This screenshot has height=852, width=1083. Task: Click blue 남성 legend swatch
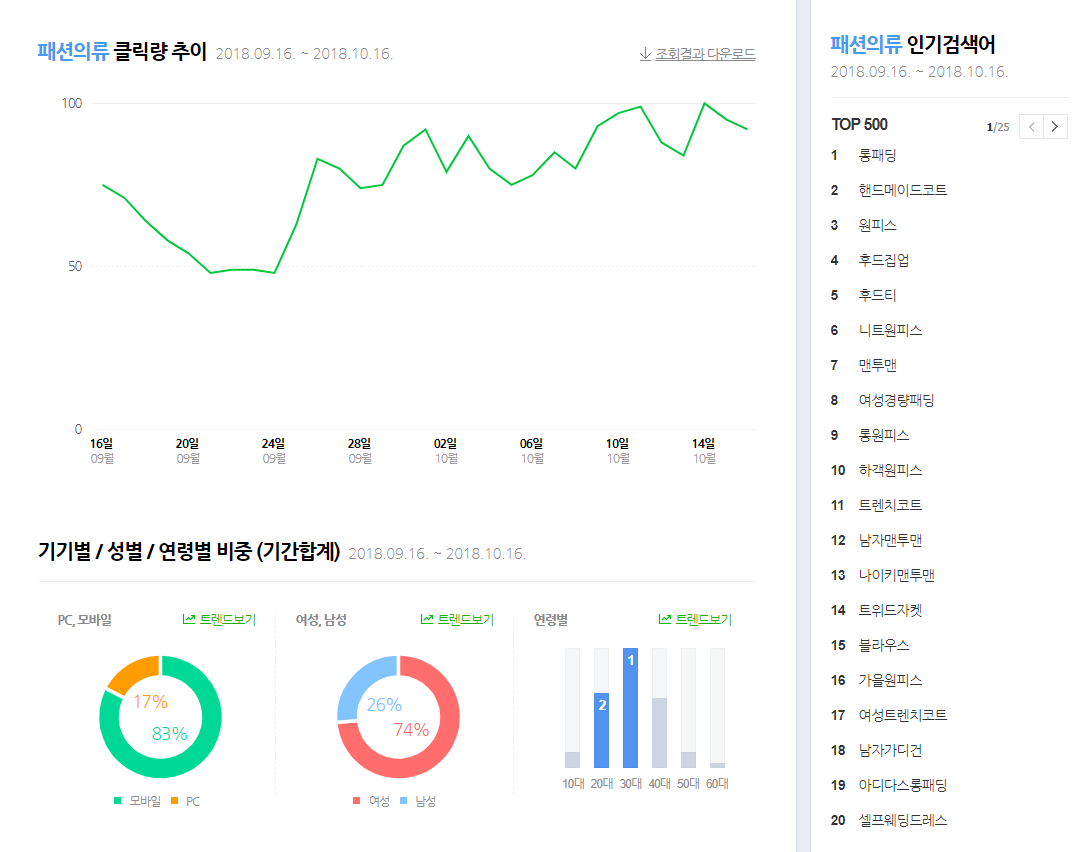pos(403,801)
